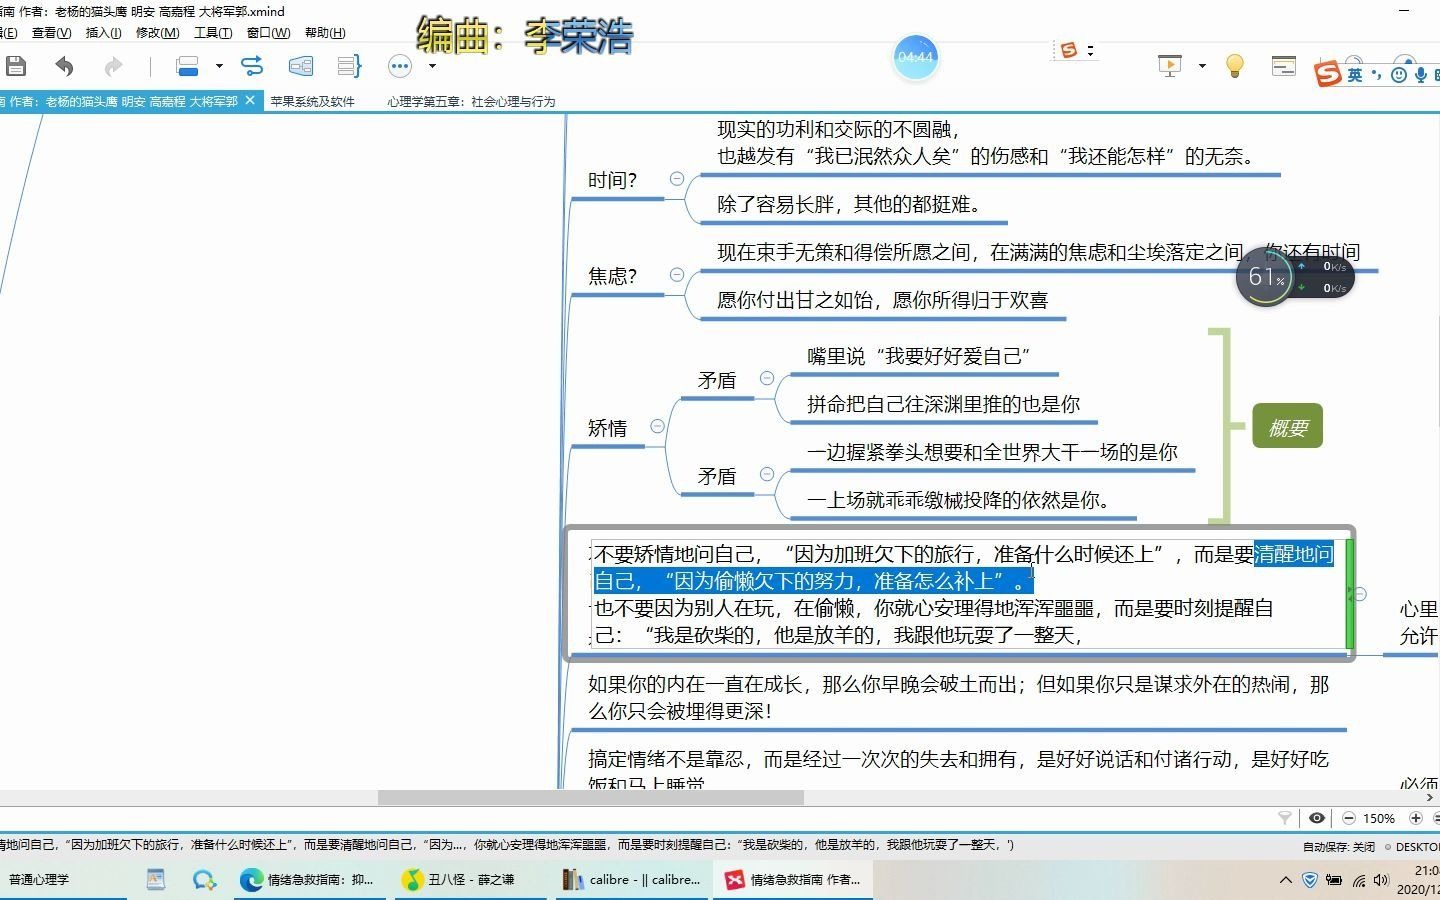Open Microsoft Edge 情绪急救指南 taskbar window
This screenshot has height=900, width=1440.
click(x=308, y=880)
